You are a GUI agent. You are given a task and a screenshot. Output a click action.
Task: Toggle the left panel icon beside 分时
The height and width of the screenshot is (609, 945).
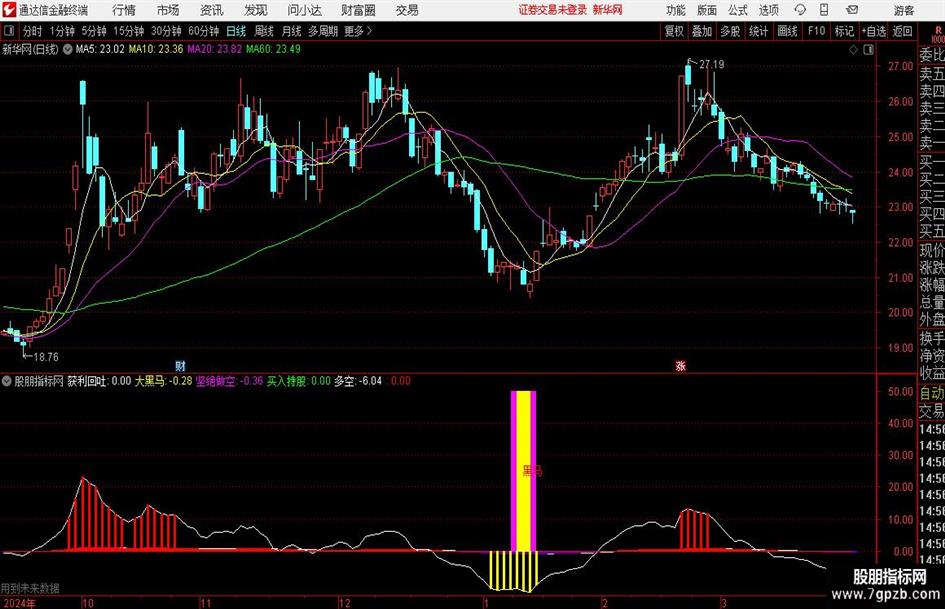point(8,31)
